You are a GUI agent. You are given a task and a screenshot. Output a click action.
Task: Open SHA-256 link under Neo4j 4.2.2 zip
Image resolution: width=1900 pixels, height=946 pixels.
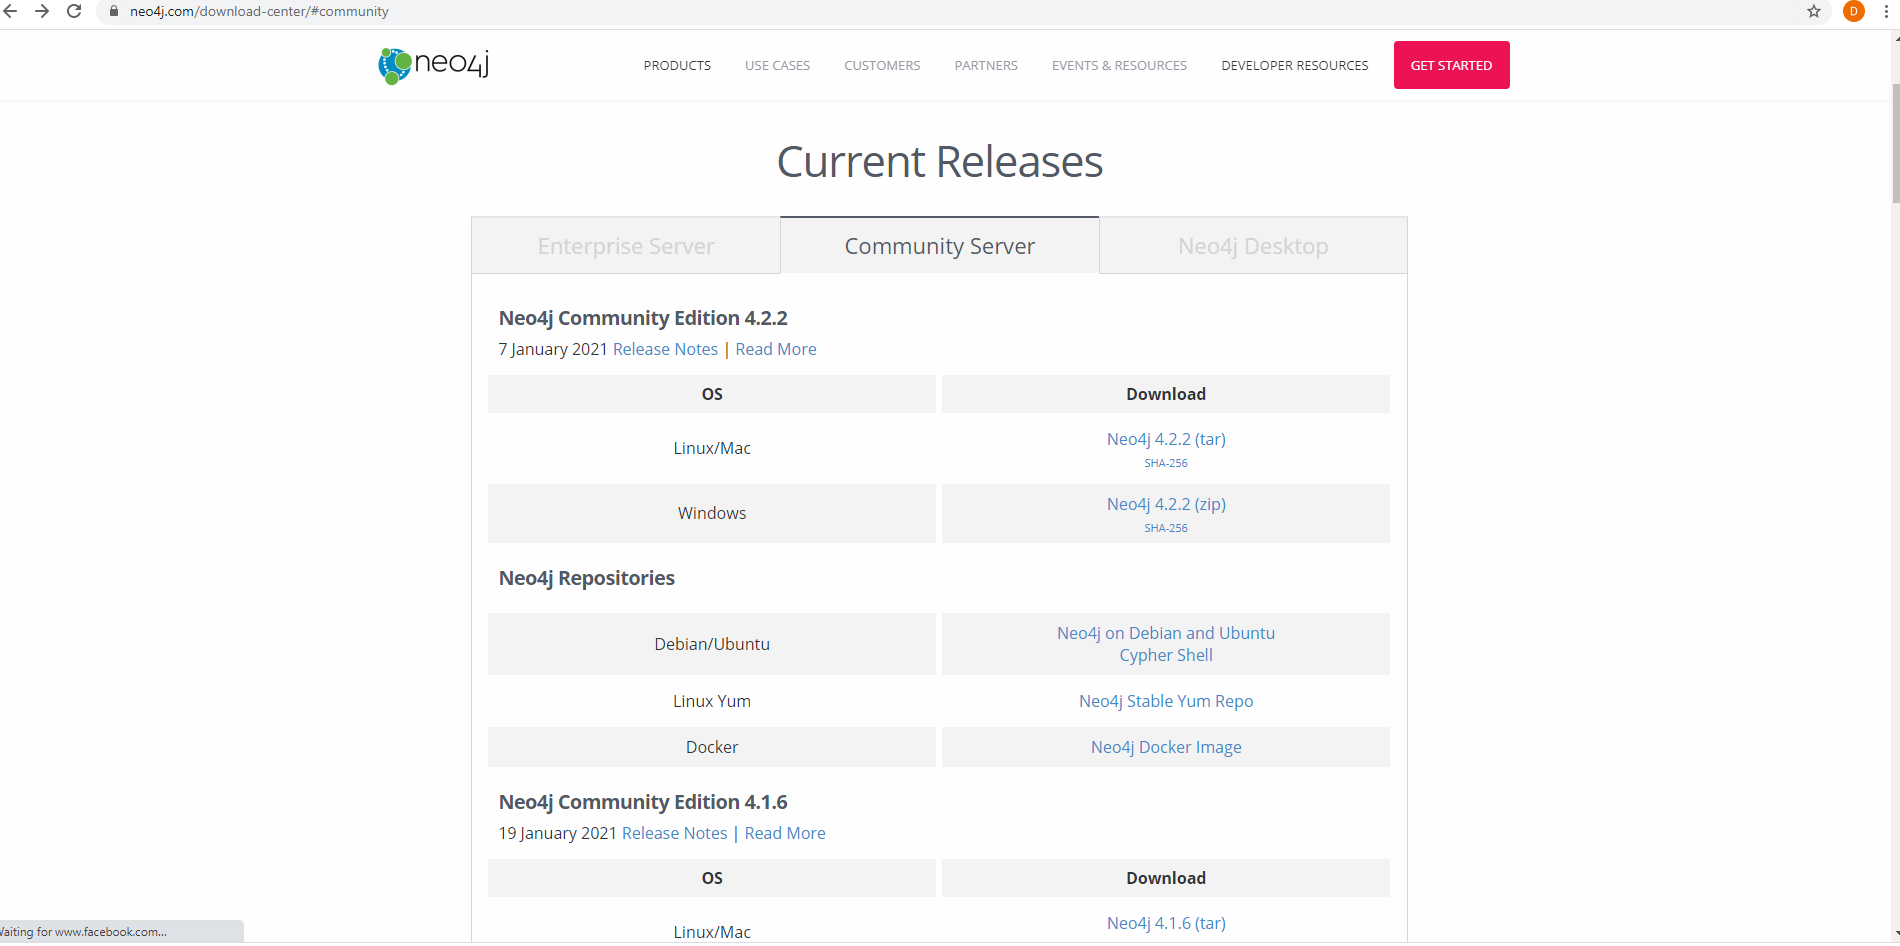pyautogui.click(x=1166, y=528)
